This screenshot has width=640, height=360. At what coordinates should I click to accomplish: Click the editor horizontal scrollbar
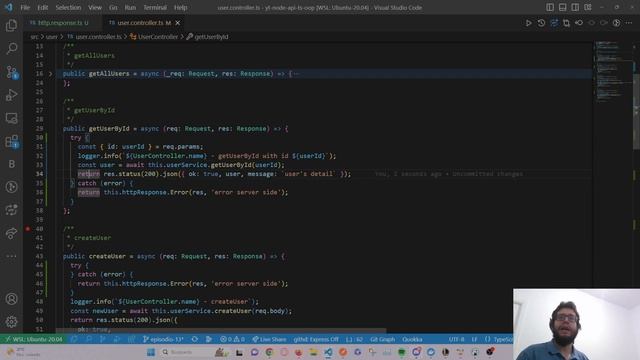coord(220,330)
